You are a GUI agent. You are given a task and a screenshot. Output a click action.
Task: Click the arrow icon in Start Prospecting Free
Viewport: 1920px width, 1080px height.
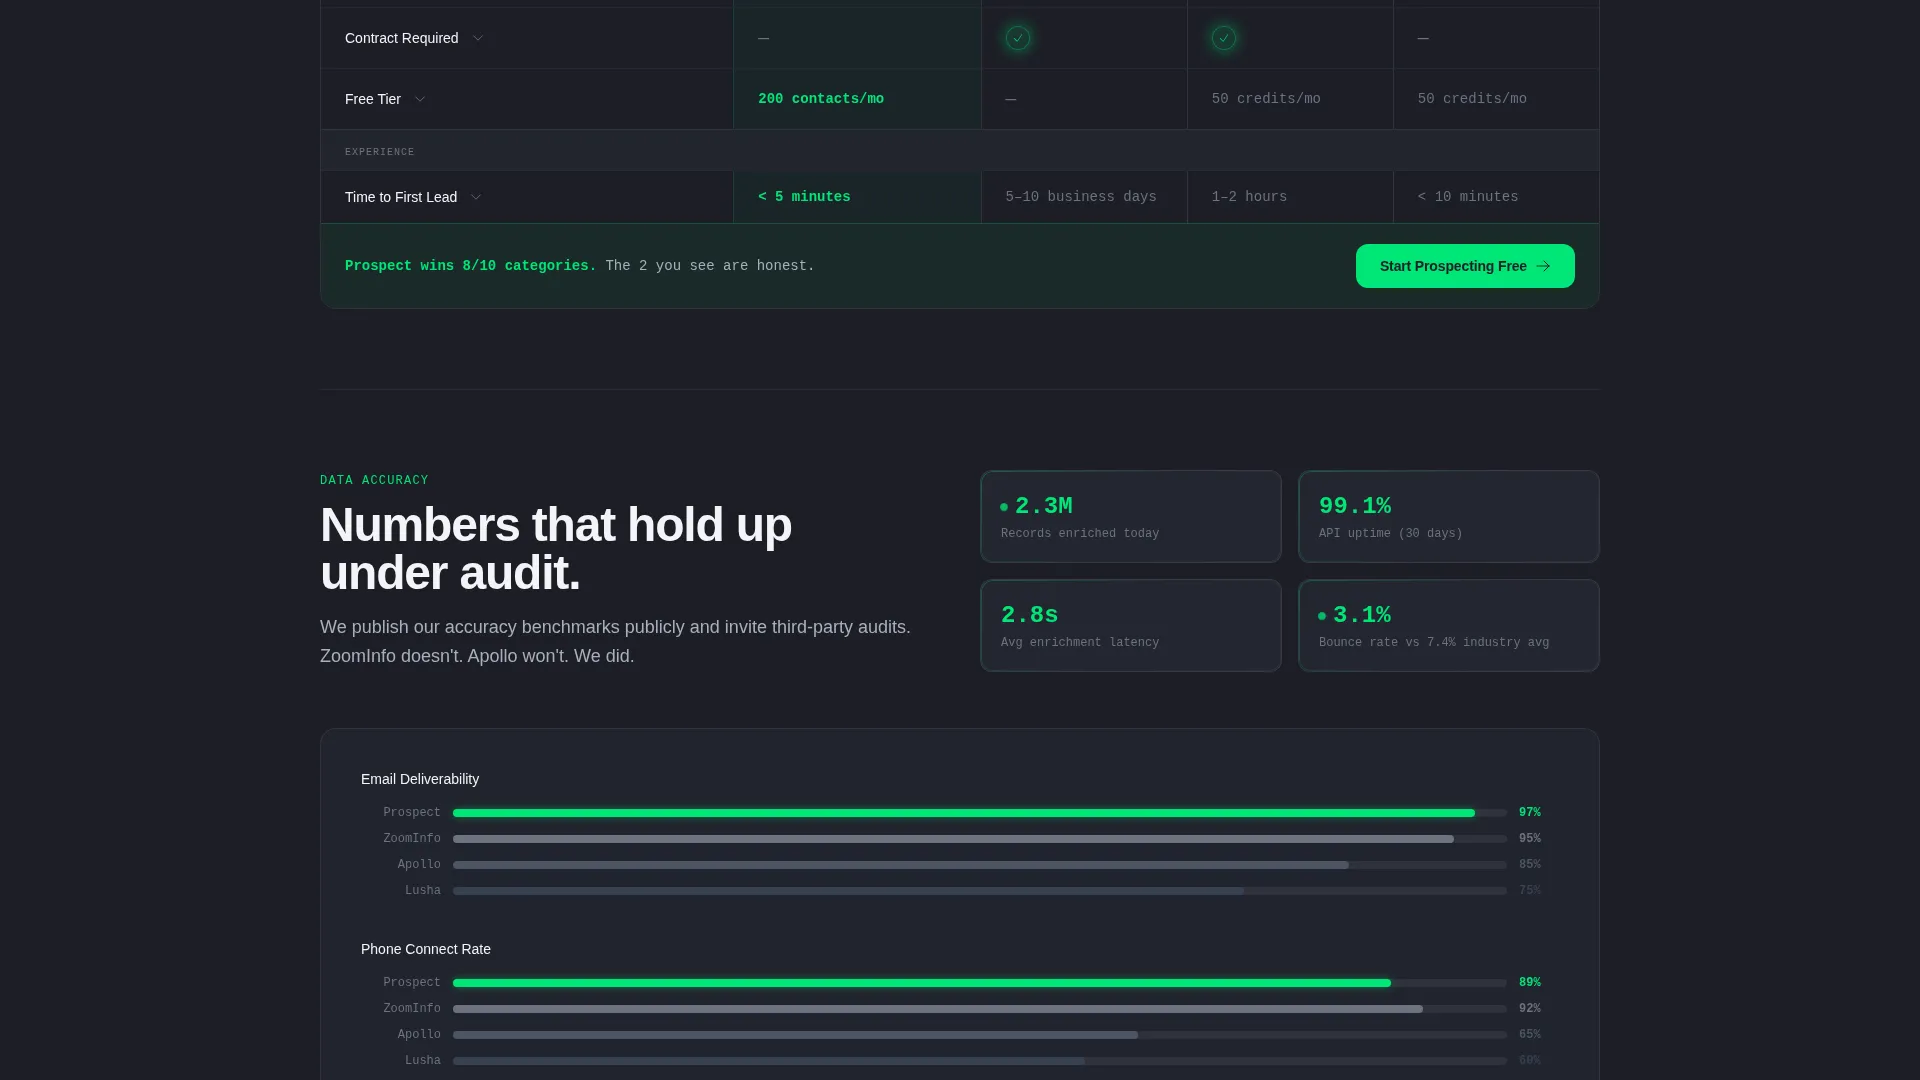[x=1543, y=266]
